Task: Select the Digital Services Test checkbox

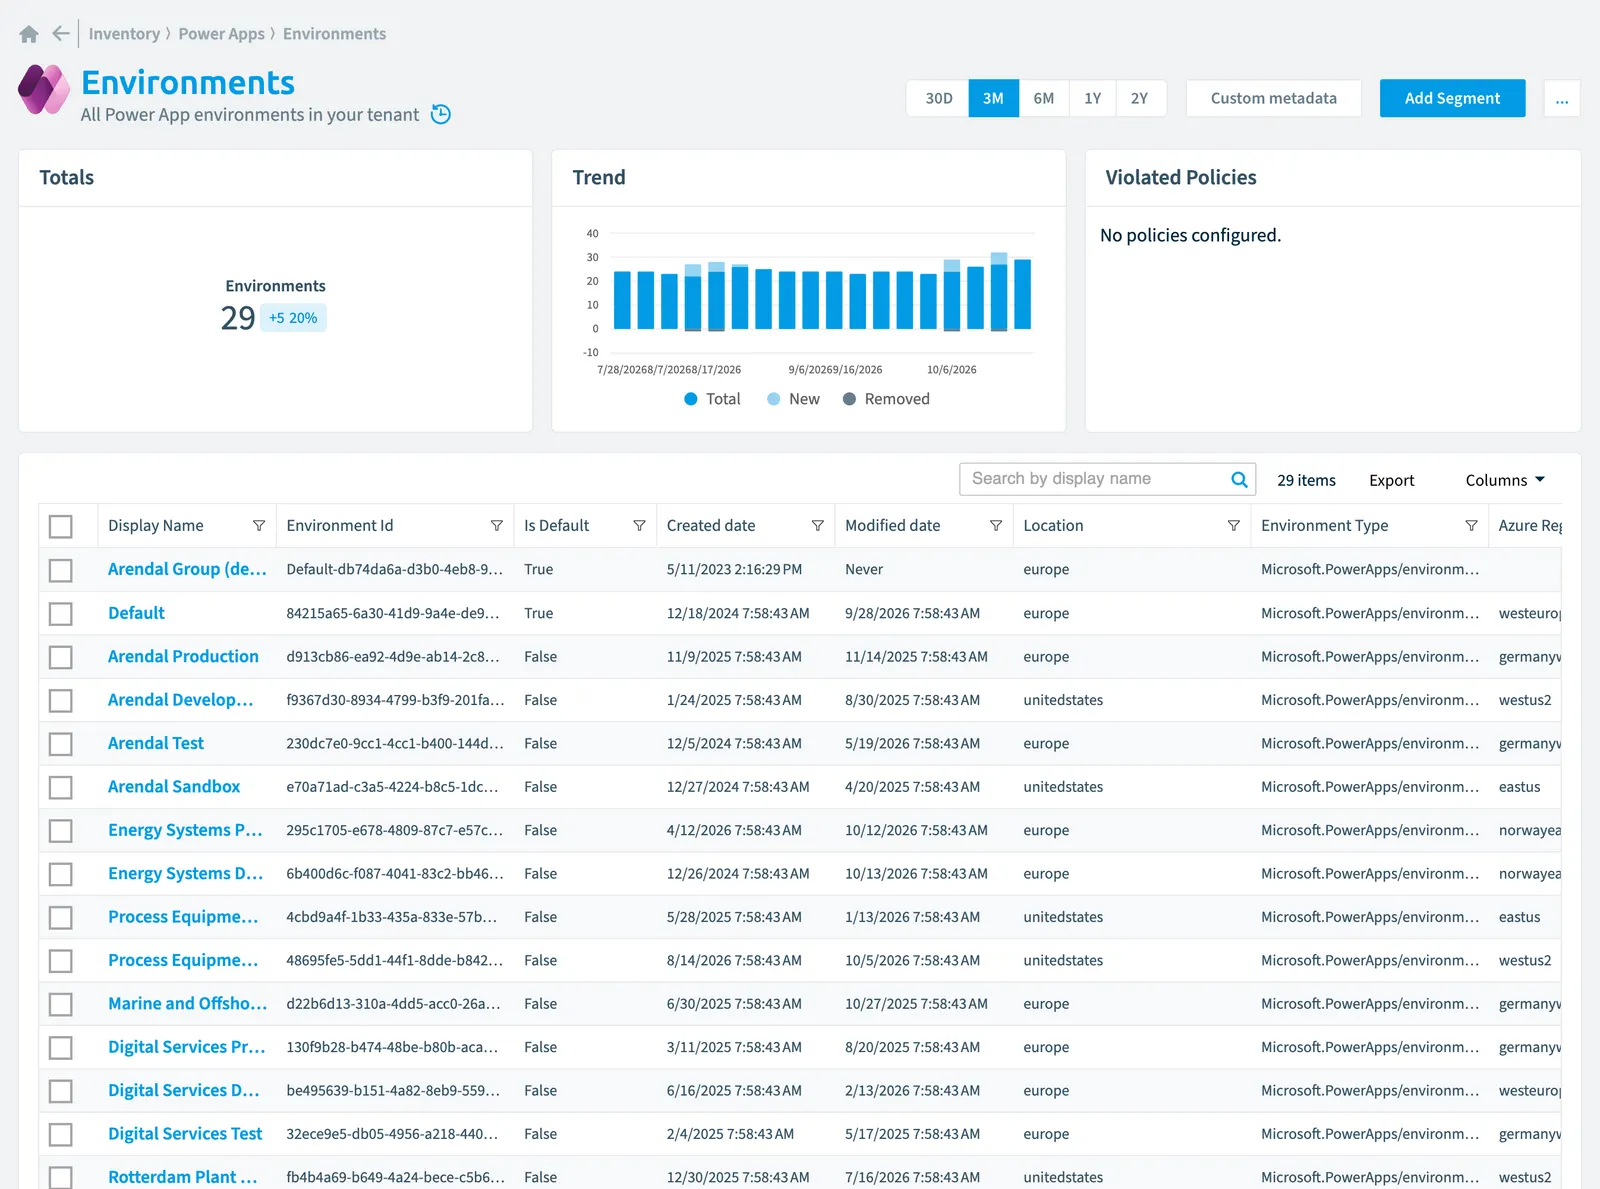Action: (61, 1134)
